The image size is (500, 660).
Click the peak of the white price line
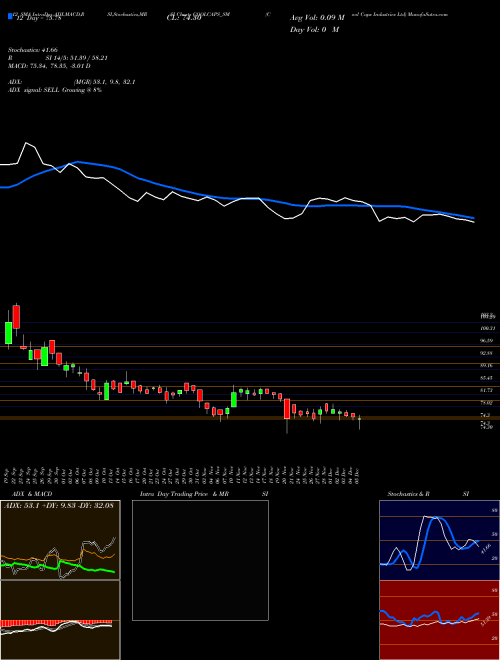click(27, 143)
